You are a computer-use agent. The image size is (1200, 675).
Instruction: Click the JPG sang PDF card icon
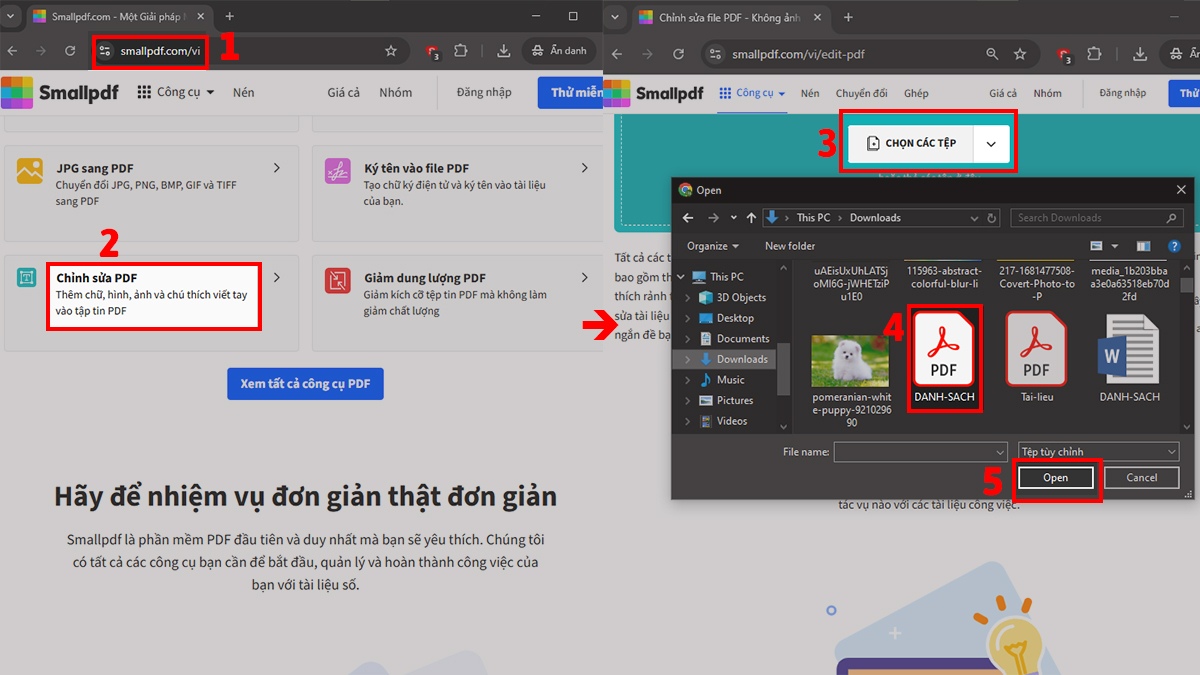30,171
